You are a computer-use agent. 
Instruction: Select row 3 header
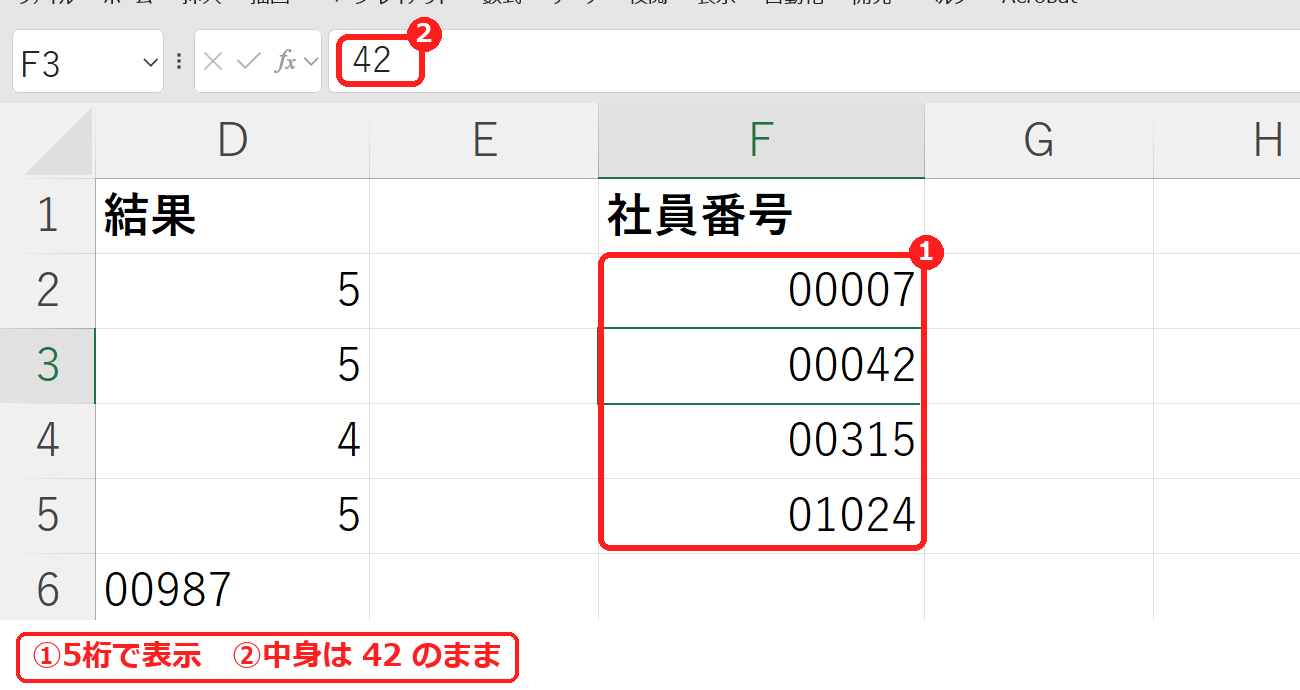pyautogui.click(x=47, y=366)
